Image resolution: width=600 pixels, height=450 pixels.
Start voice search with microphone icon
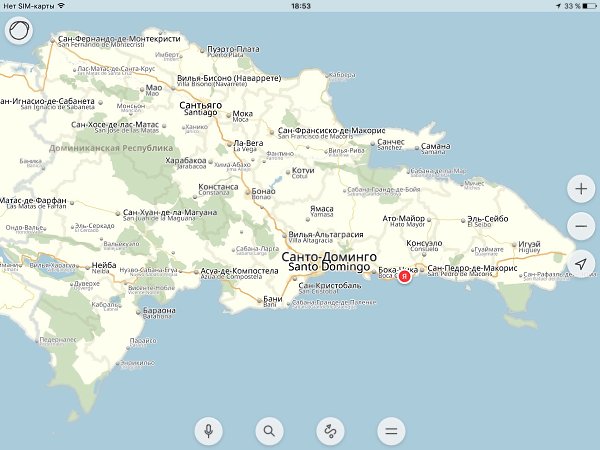[208, 431]
